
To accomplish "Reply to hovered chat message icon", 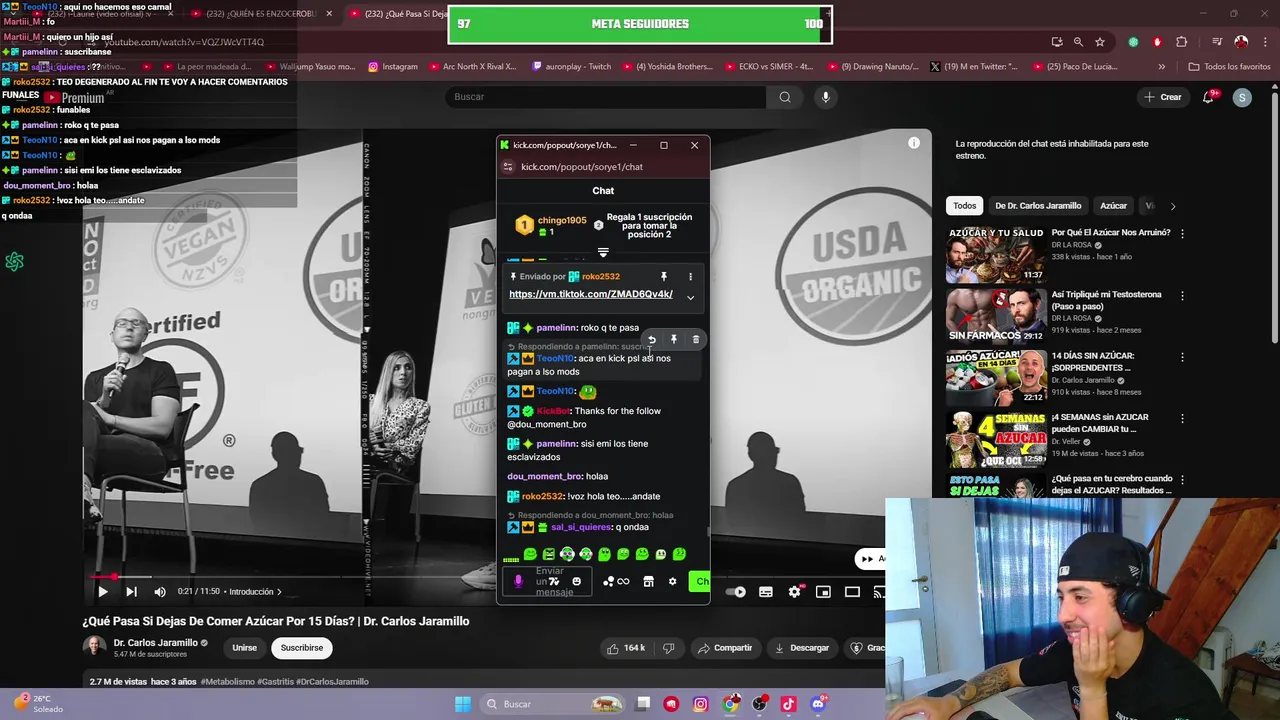I will pos(651,340).
